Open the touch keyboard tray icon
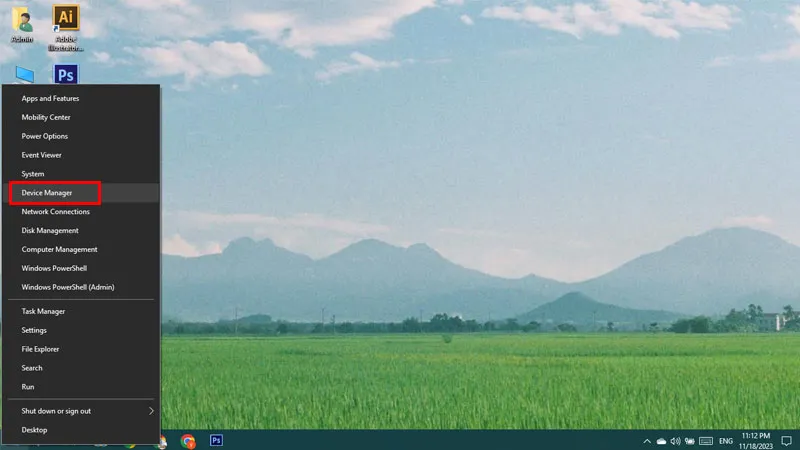The height and width of the screenshot is (450, 800). [706, 441]
